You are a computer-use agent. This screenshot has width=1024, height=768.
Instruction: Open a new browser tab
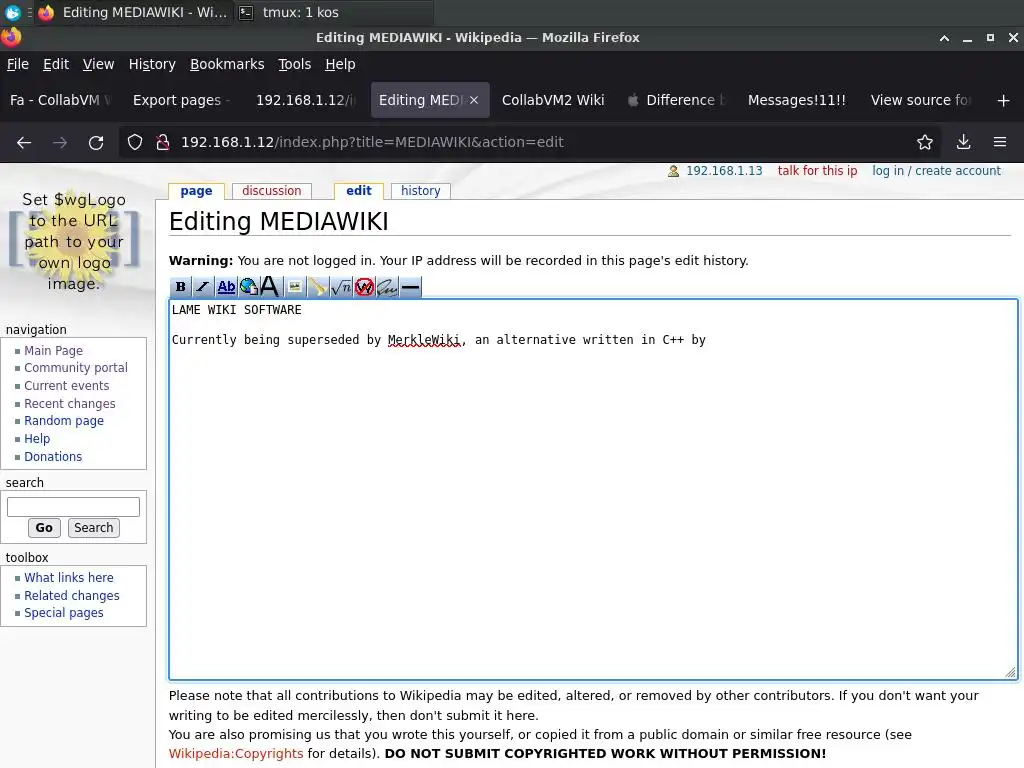[x=1004, y=101]
